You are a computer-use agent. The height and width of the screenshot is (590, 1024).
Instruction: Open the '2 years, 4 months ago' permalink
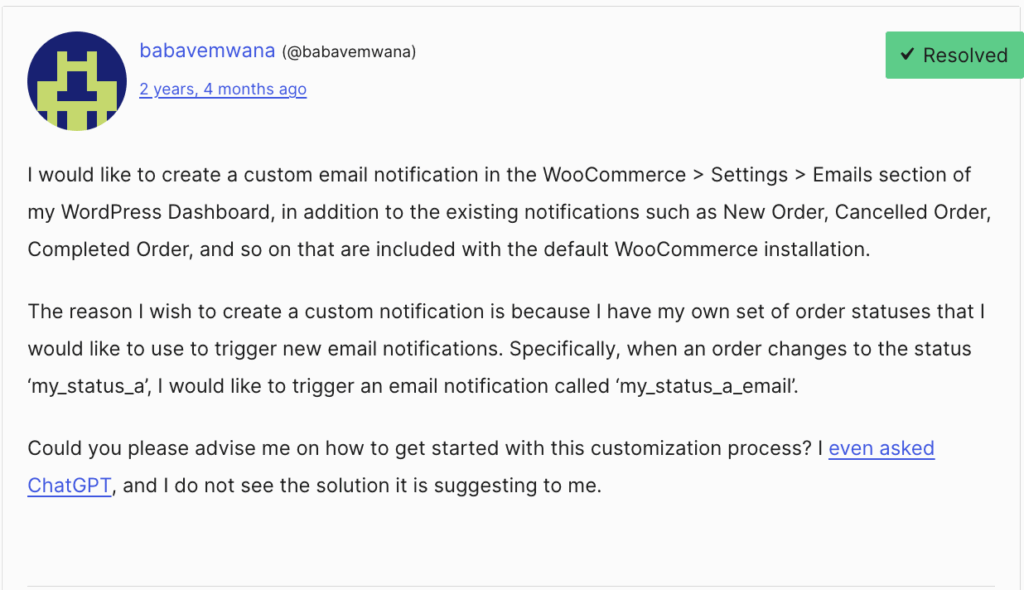tap(223, 89)
